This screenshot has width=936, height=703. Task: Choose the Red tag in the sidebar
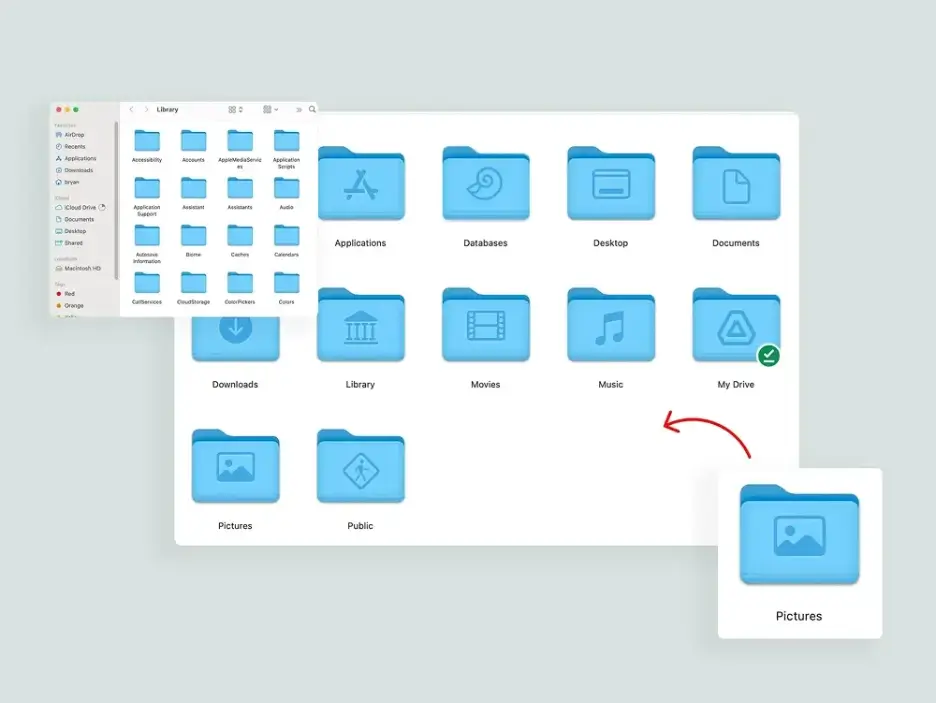[x=66, y=294]
